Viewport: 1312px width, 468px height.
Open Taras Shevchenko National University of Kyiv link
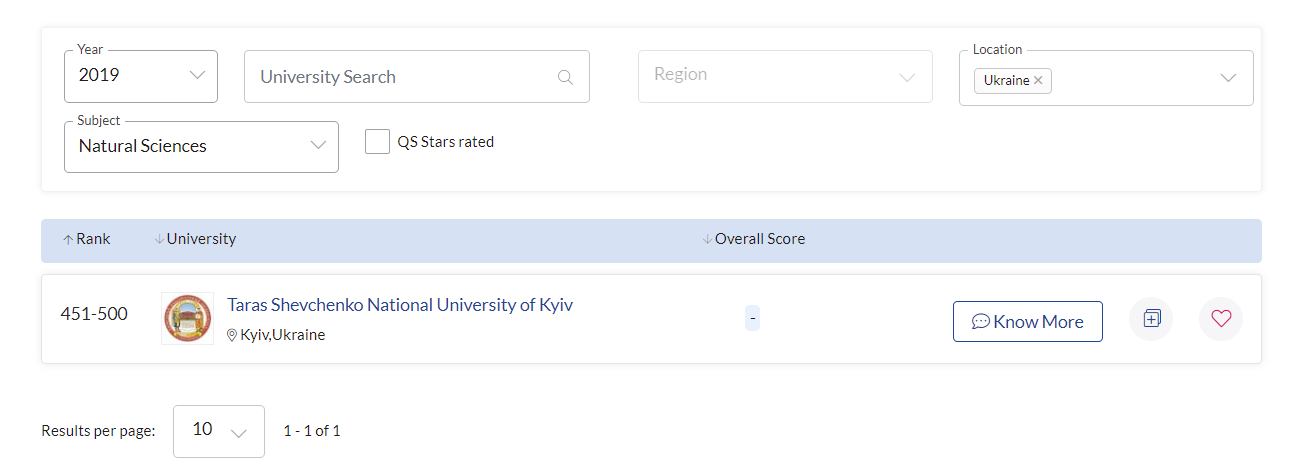pos(400,305)
